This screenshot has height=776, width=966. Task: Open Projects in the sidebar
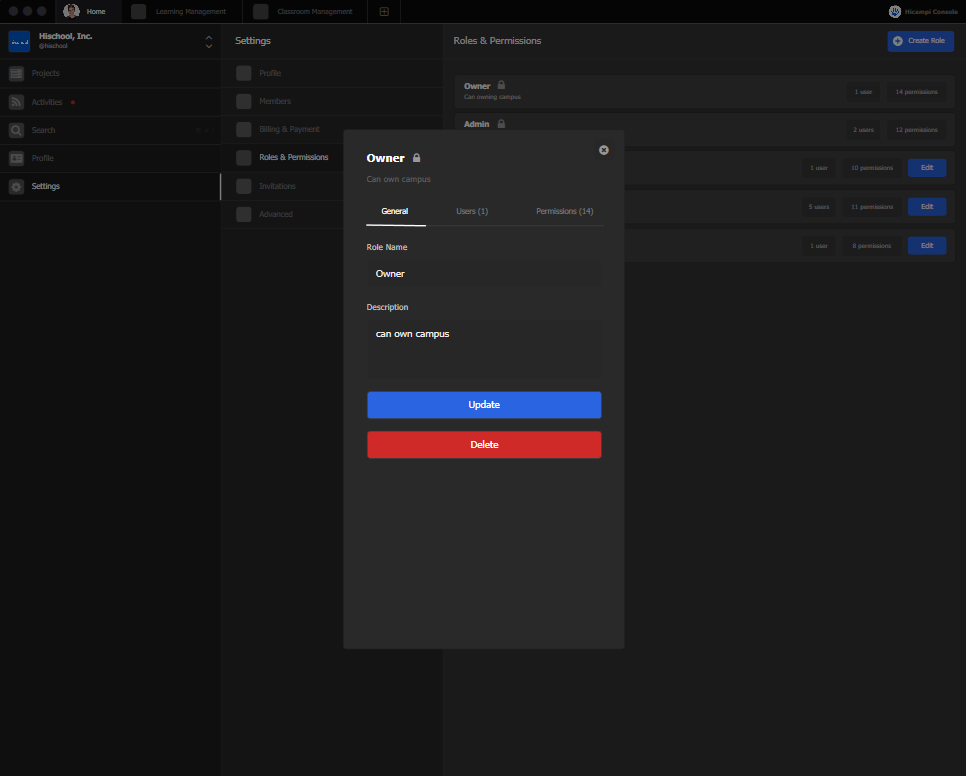click(x=45, y=74)
